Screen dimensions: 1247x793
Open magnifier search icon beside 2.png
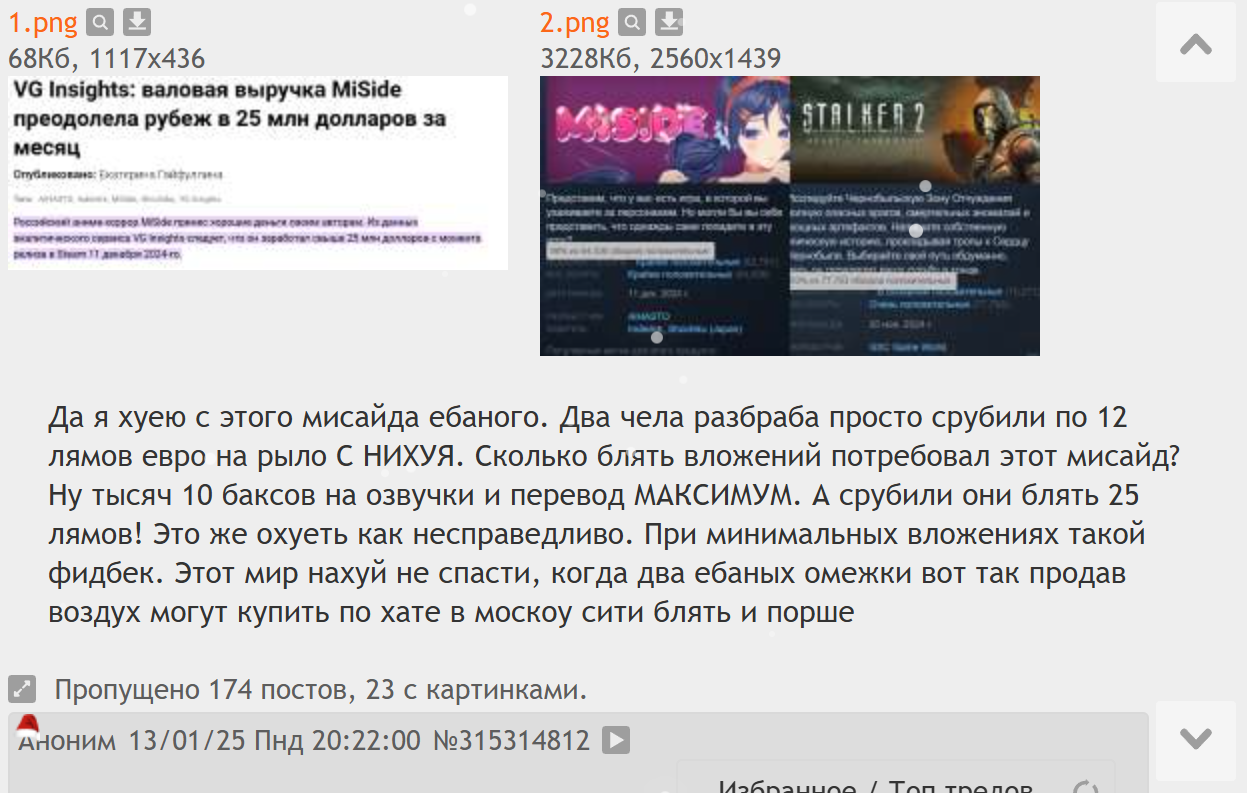pyautogui.click(x=632, y=22)
